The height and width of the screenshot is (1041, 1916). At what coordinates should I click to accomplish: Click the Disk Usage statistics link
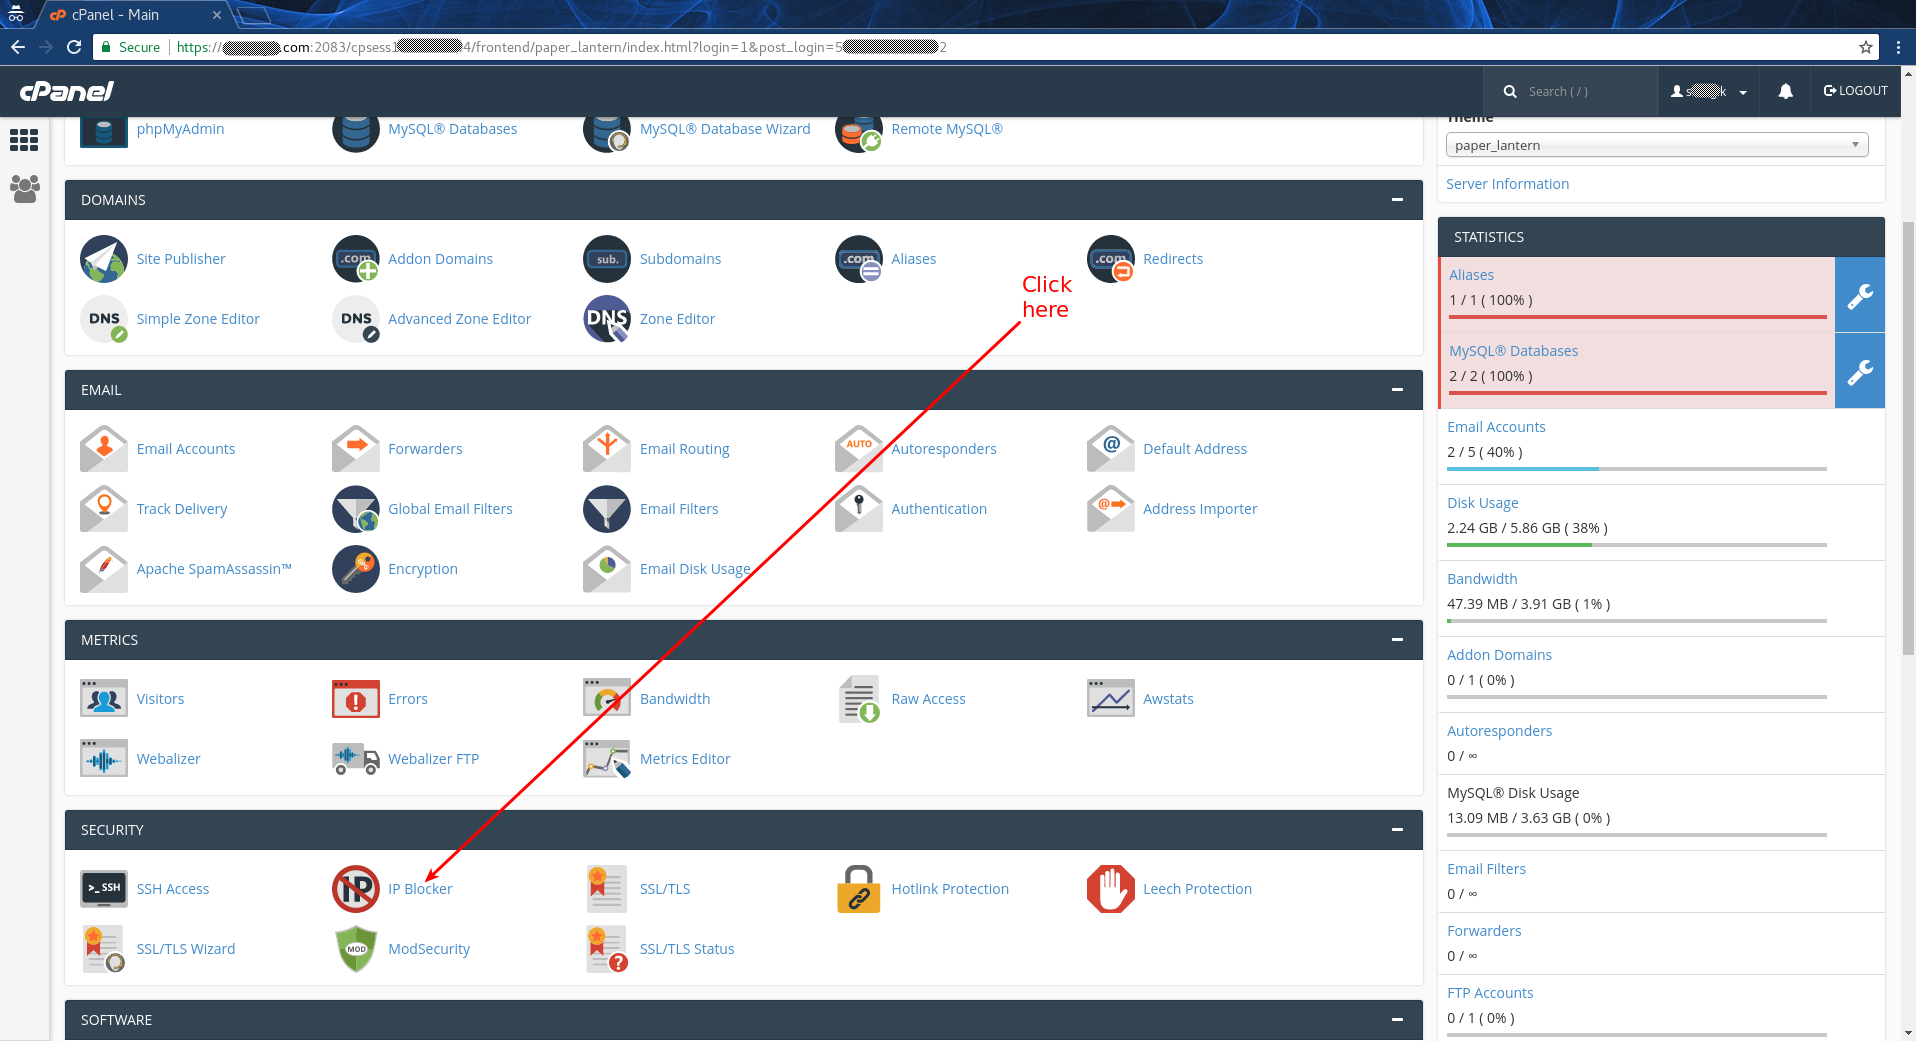pos(1482,503)
